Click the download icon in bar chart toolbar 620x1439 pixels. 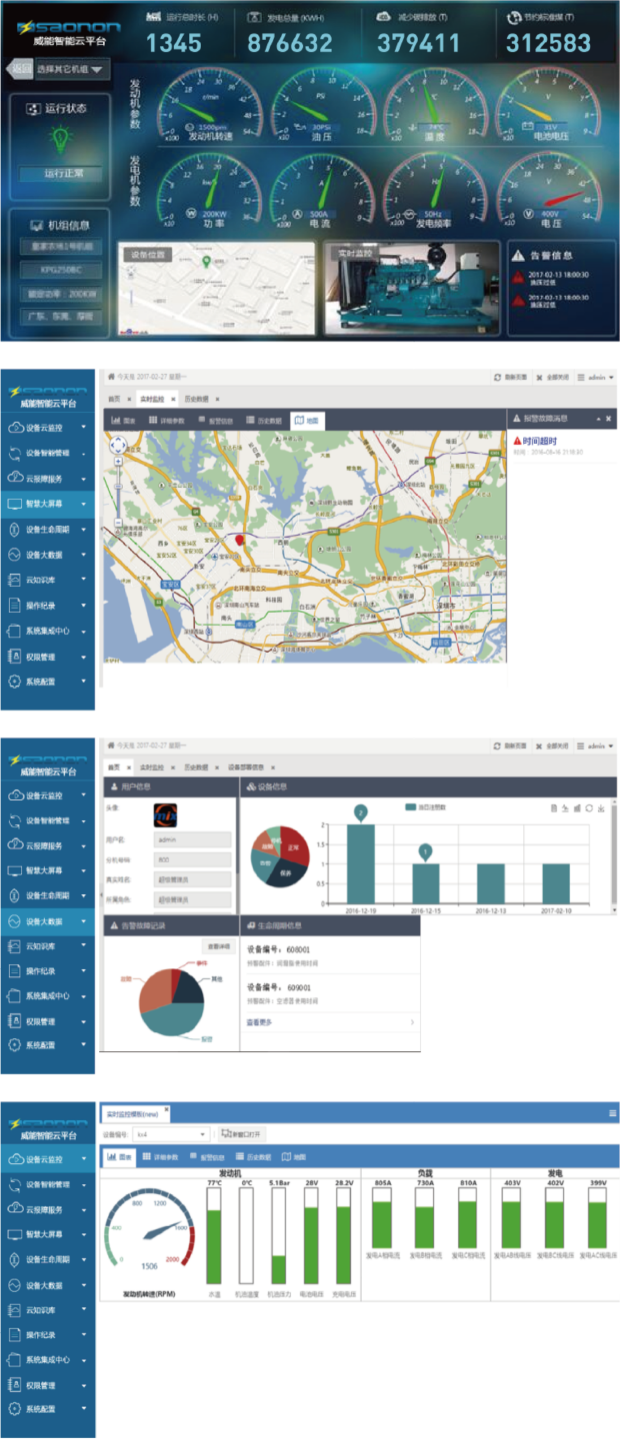coord(600,808)
